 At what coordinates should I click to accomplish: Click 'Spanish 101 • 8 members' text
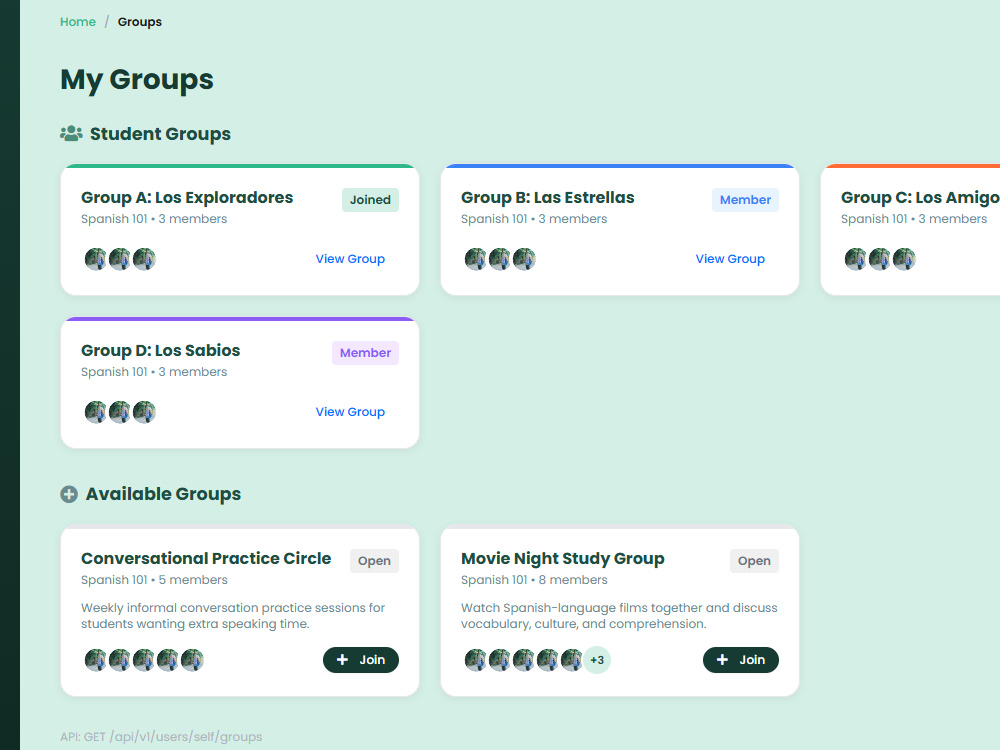(x=534, y=580)
